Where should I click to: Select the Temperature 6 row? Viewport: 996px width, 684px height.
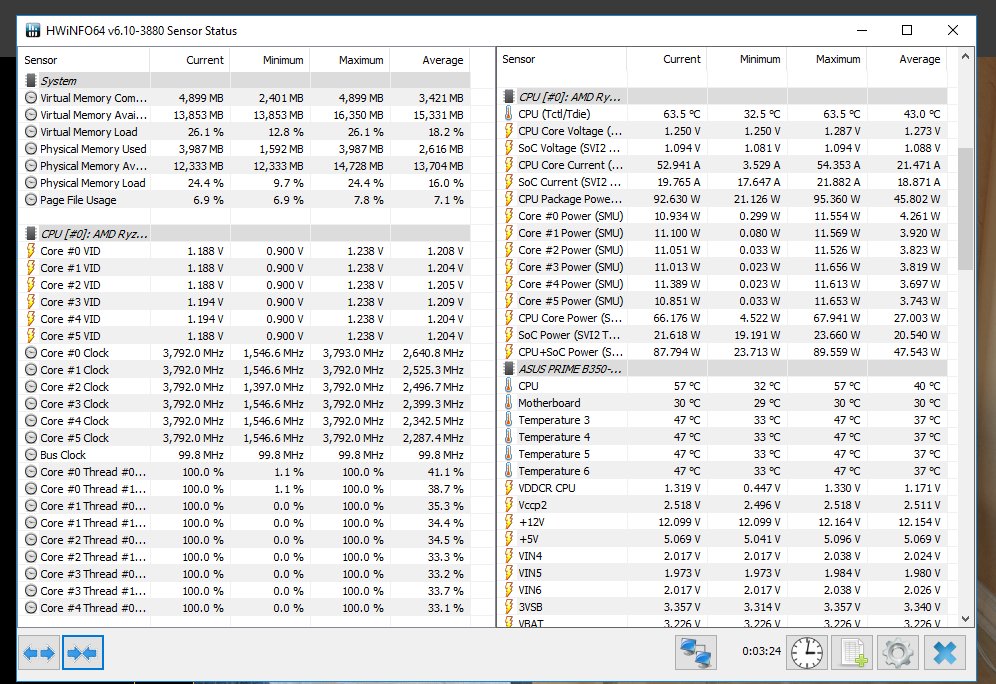pyautogui.click(x=722, y=471)
